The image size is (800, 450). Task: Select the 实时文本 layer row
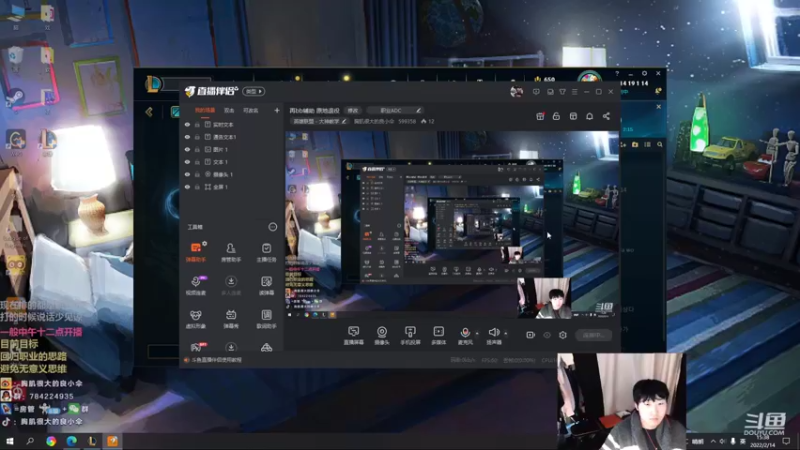232,124
